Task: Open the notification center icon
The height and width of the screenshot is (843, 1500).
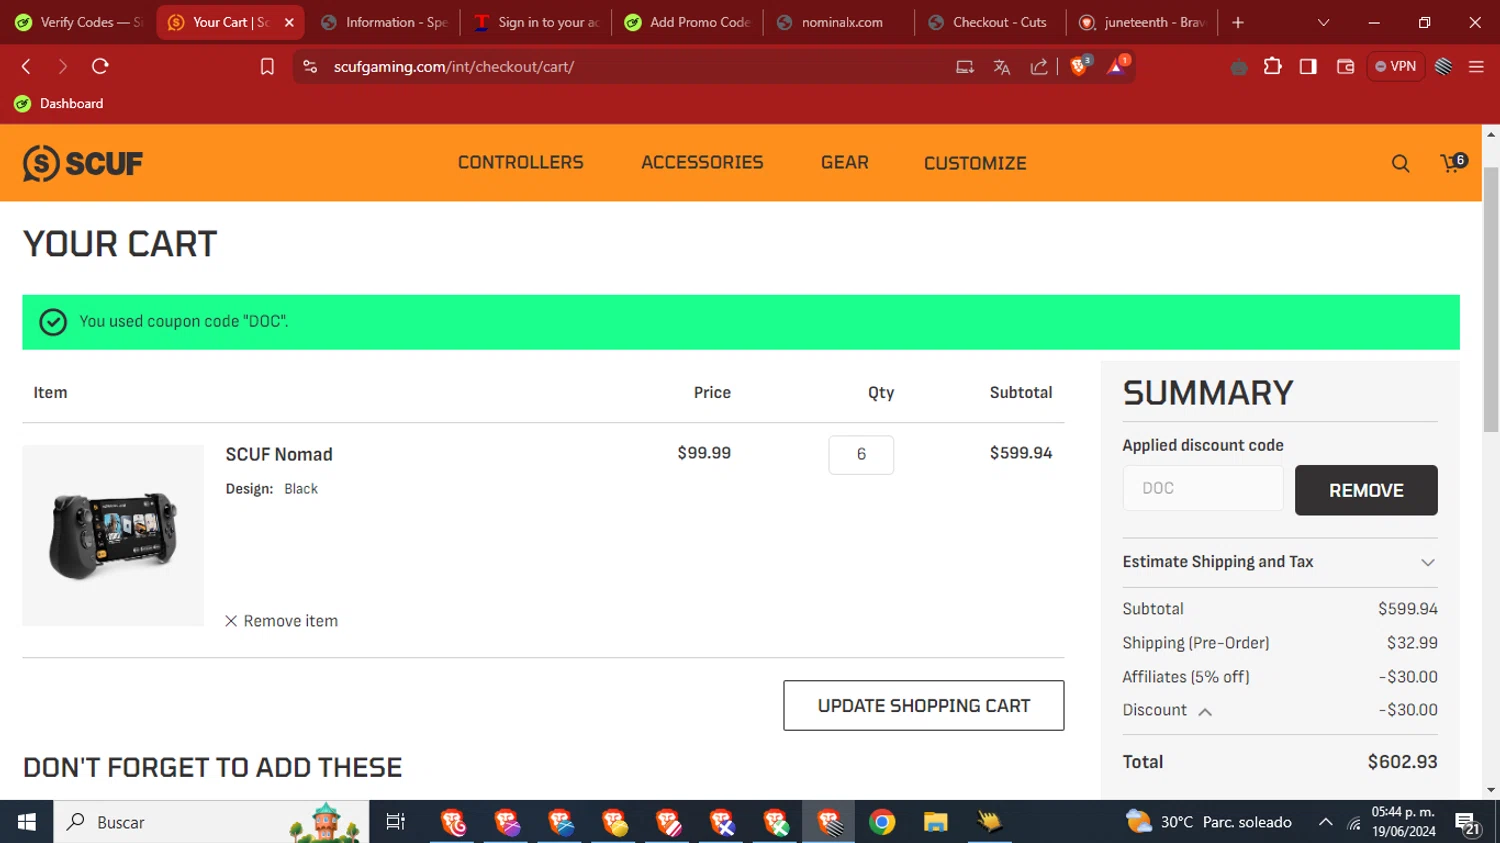Action: 1468,824
